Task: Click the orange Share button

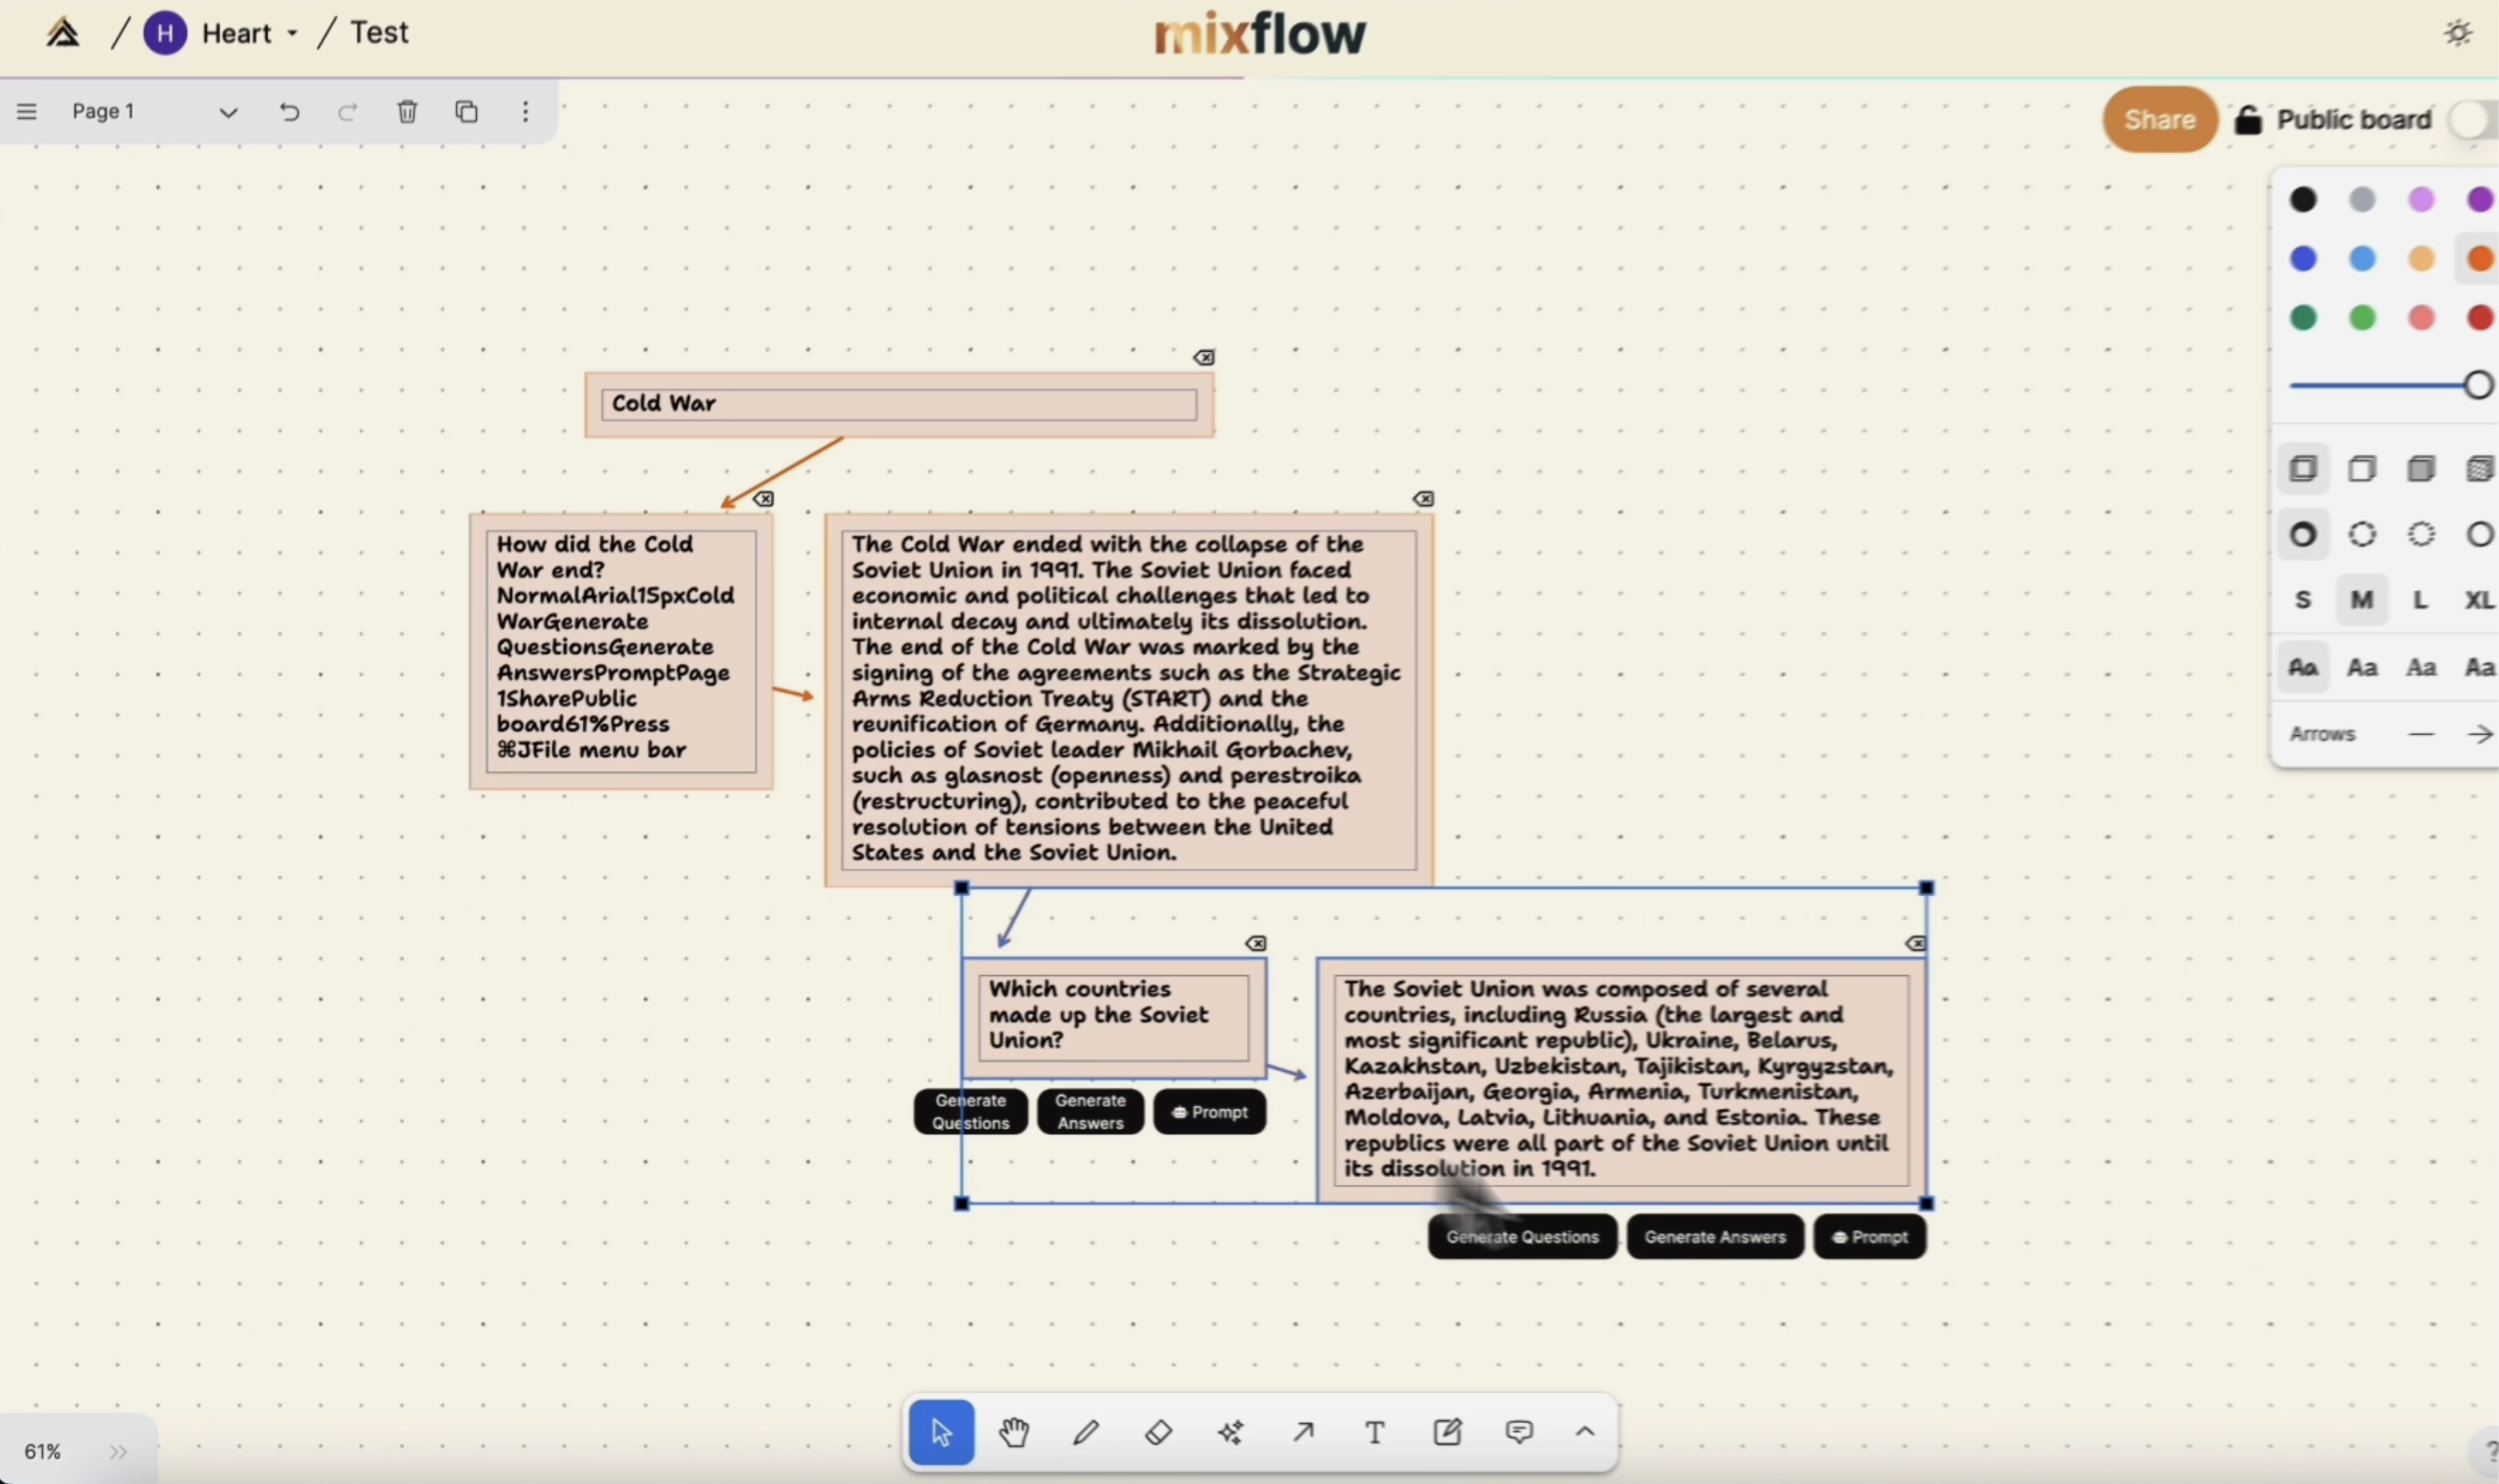Action: pyautogui.click(x=2159, y=119)
